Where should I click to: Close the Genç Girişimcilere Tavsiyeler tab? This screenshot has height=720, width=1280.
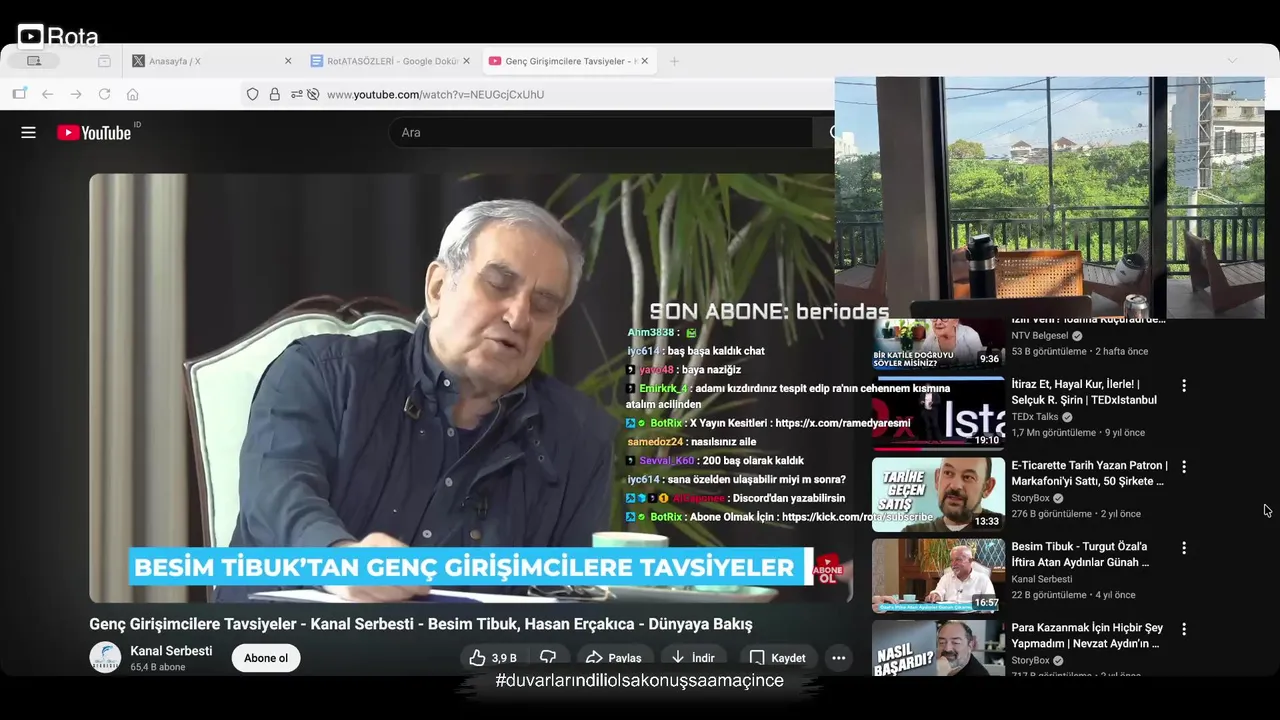(645, 61)
